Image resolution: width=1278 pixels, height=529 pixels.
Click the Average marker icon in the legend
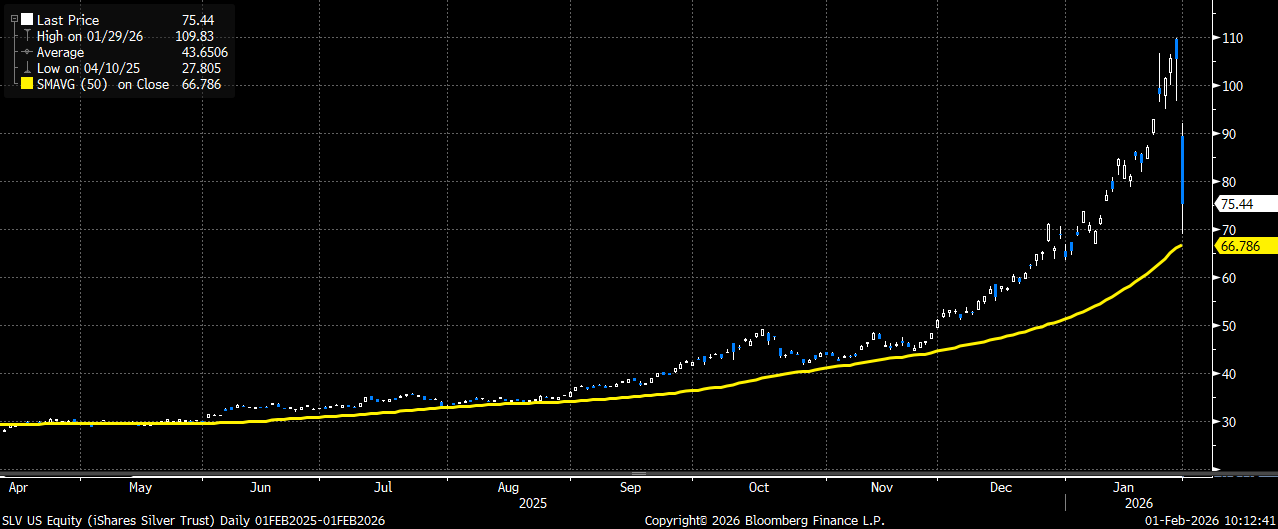point(26,52)
